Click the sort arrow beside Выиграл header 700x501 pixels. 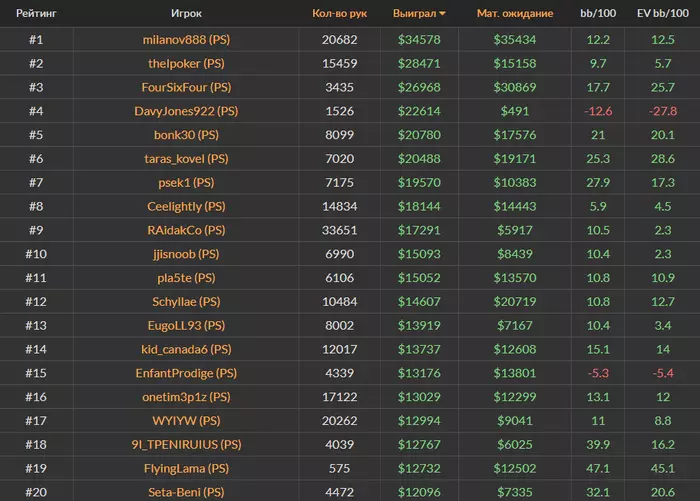(x=443, y=15)
